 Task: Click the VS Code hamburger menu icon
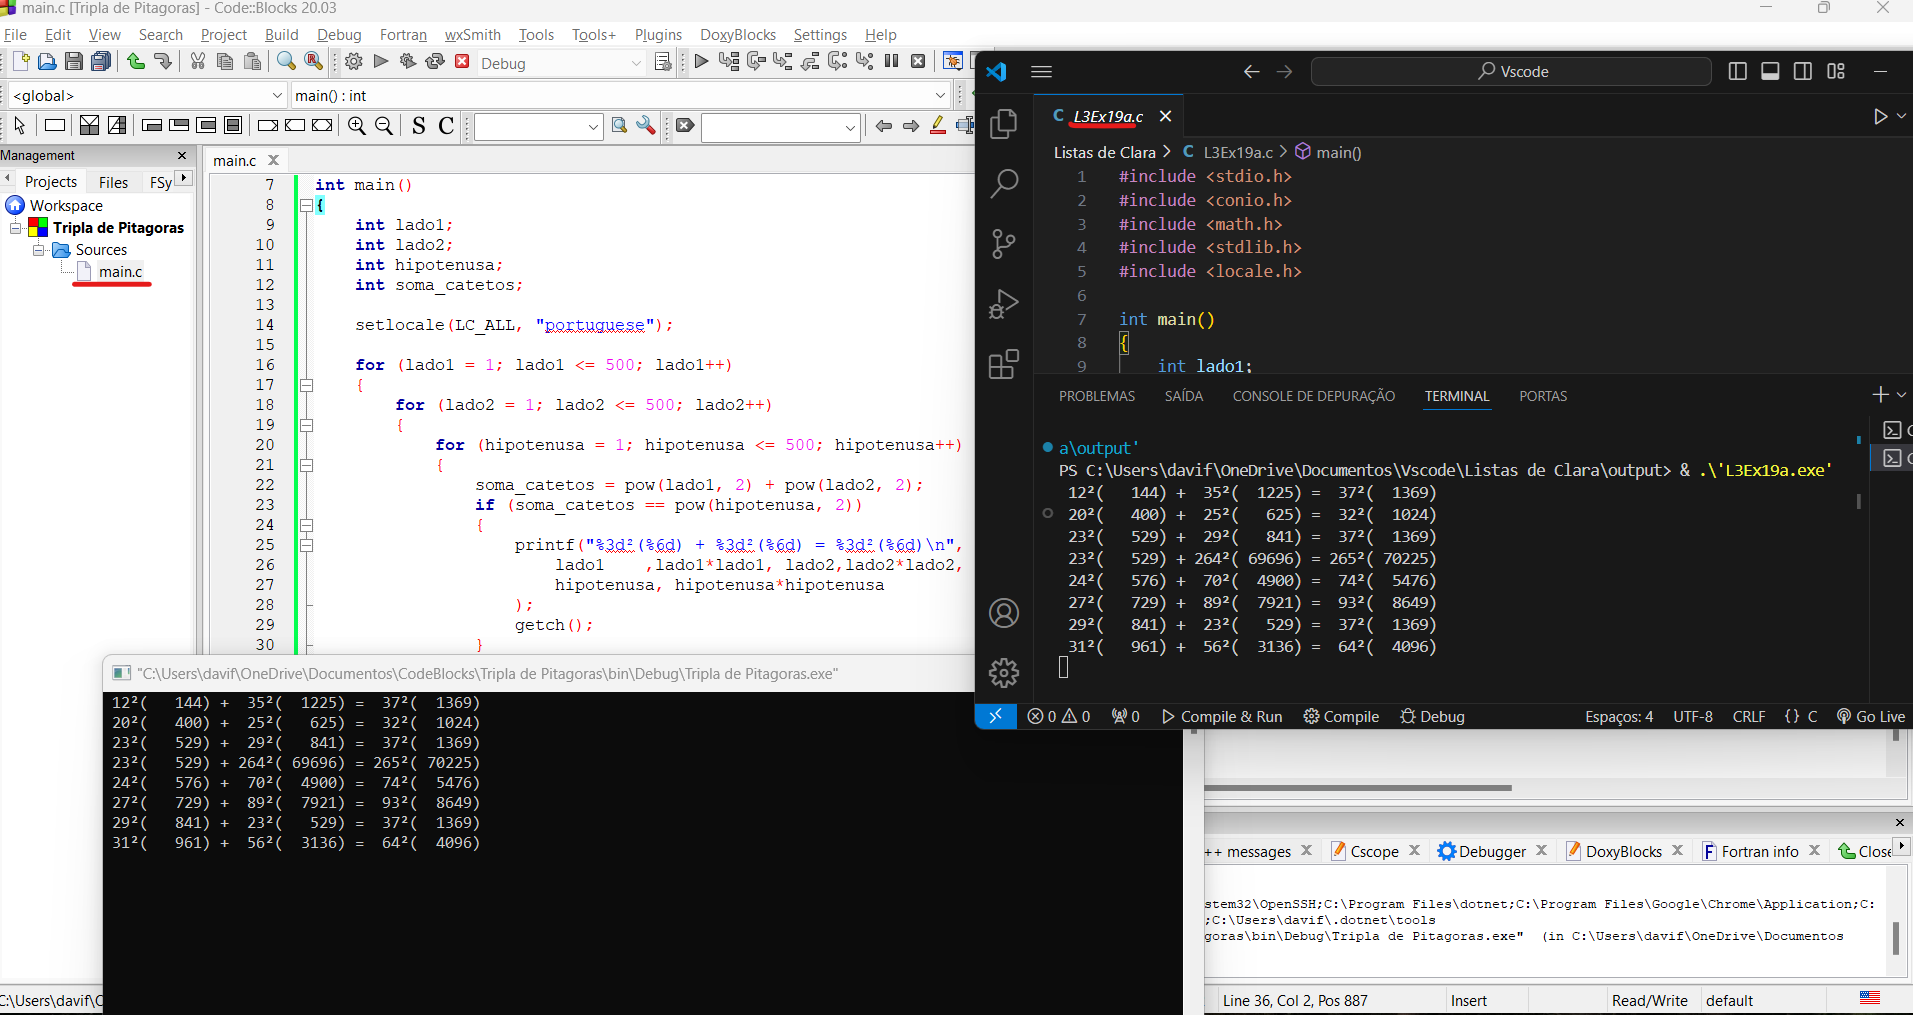click(x=1041, y=72)
